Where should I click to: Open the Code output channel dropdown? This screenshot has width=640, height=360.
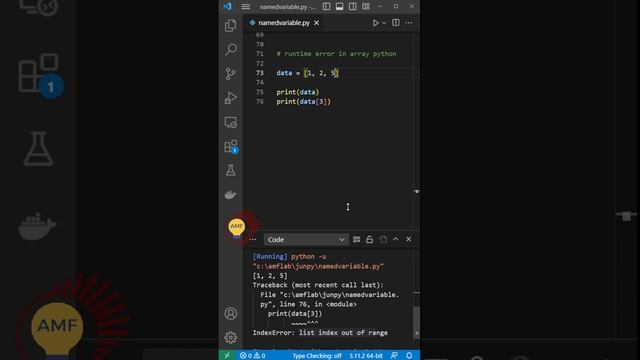(306, 240)
